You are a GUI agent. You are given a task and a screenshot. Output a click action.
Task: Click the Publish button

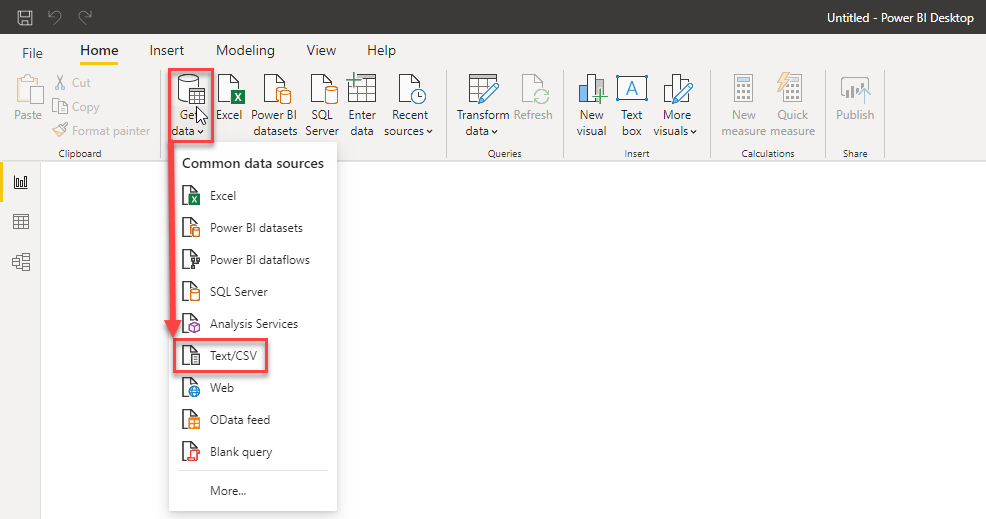(855, 98)
